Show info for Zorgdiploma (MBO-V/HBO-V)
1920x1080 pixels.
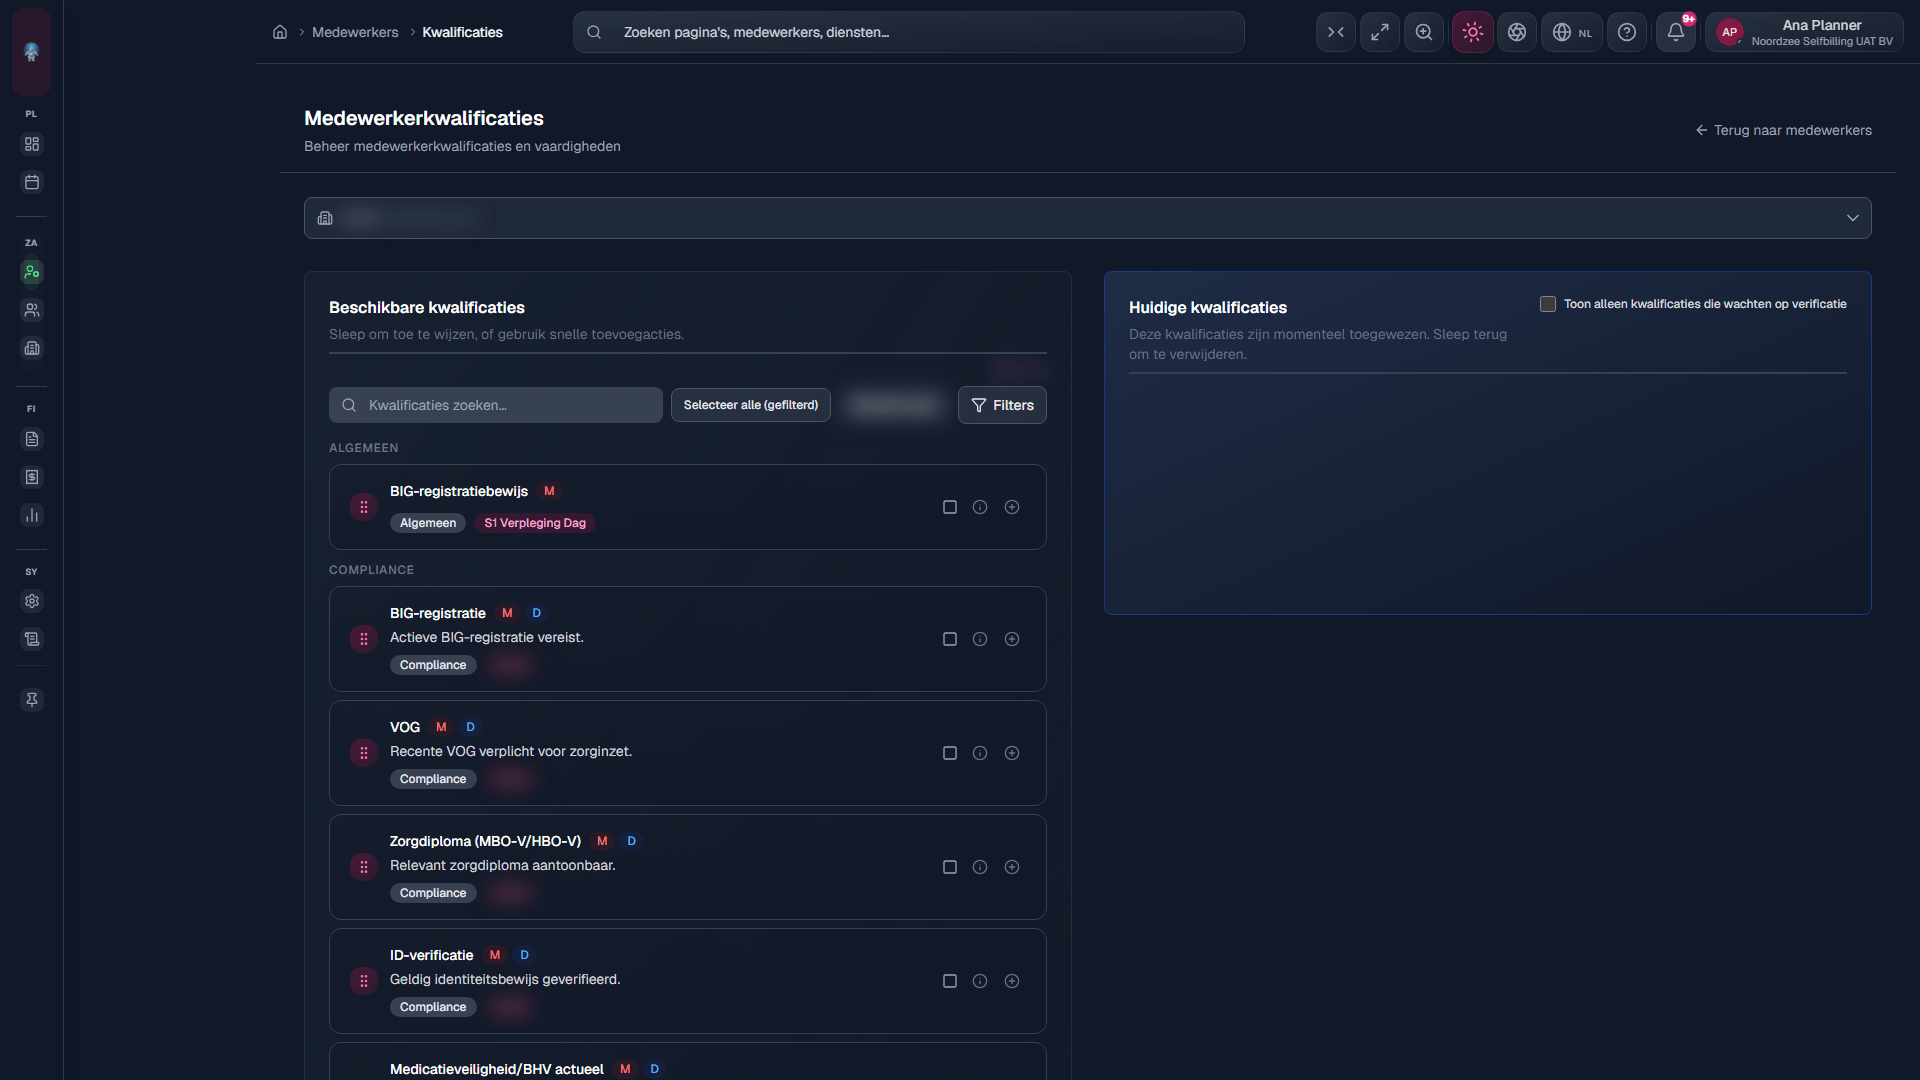[x=980, y=867]
